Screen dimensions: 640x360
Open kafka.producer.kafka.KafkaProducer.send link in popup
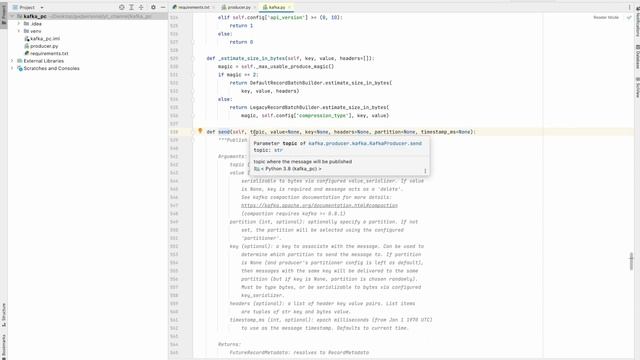(x=365, y=143)
